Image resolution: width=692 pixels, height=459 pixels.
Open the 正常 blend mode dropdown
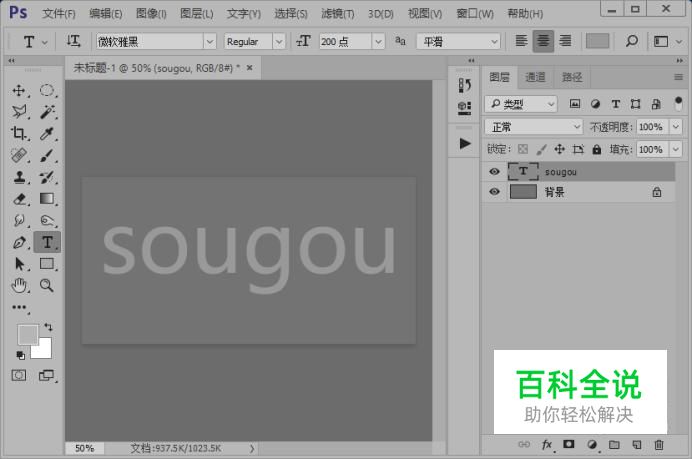click(x=534, y=127)
